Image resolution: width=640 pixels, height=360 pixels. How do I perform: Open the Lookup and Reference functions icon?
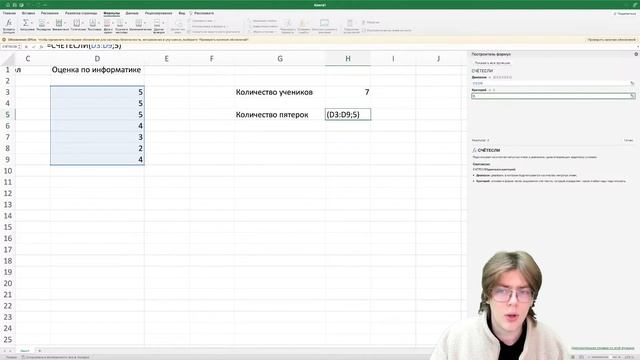click(120, 23)
